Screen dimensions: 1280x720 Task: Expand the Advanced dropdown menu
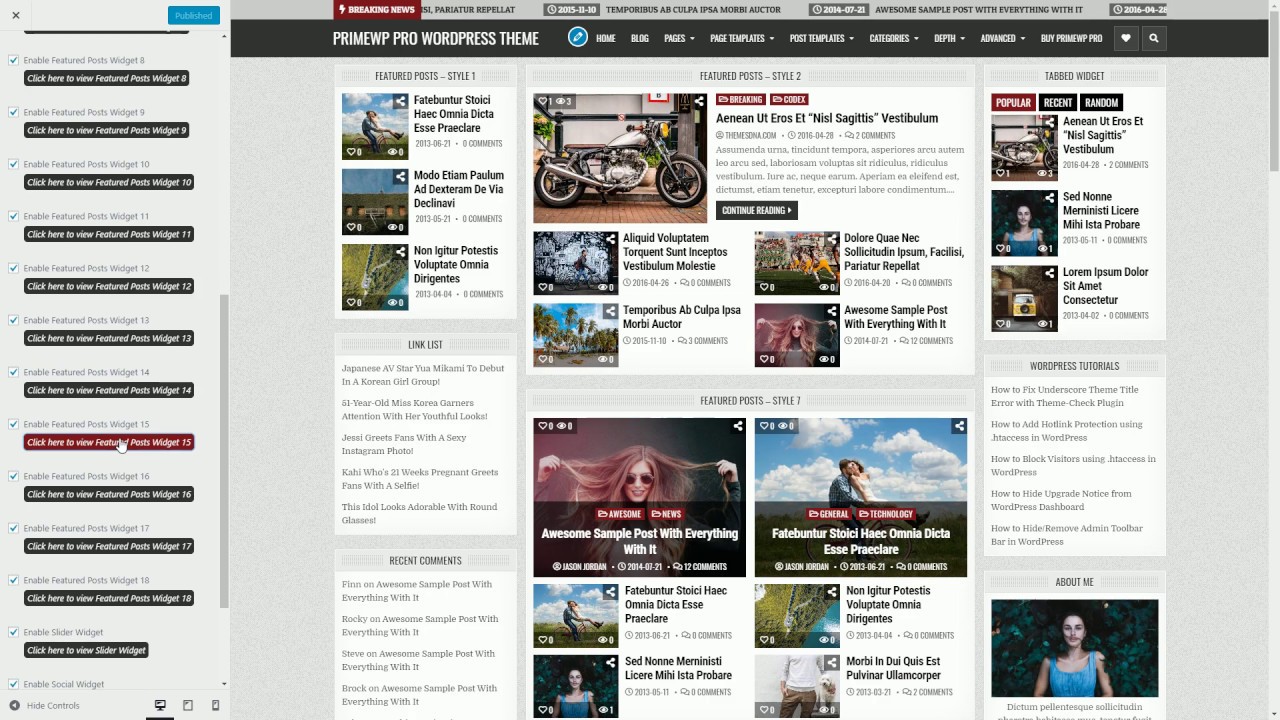pyautogui.click(x=1003, y=39)
